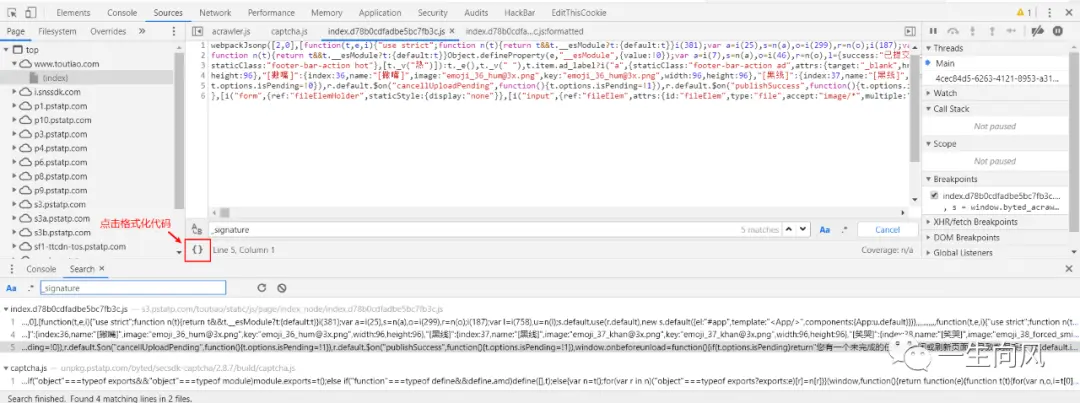Switch to the Network panel
The height and width of the screenshot is (403, 1080).
coord(215,12)
